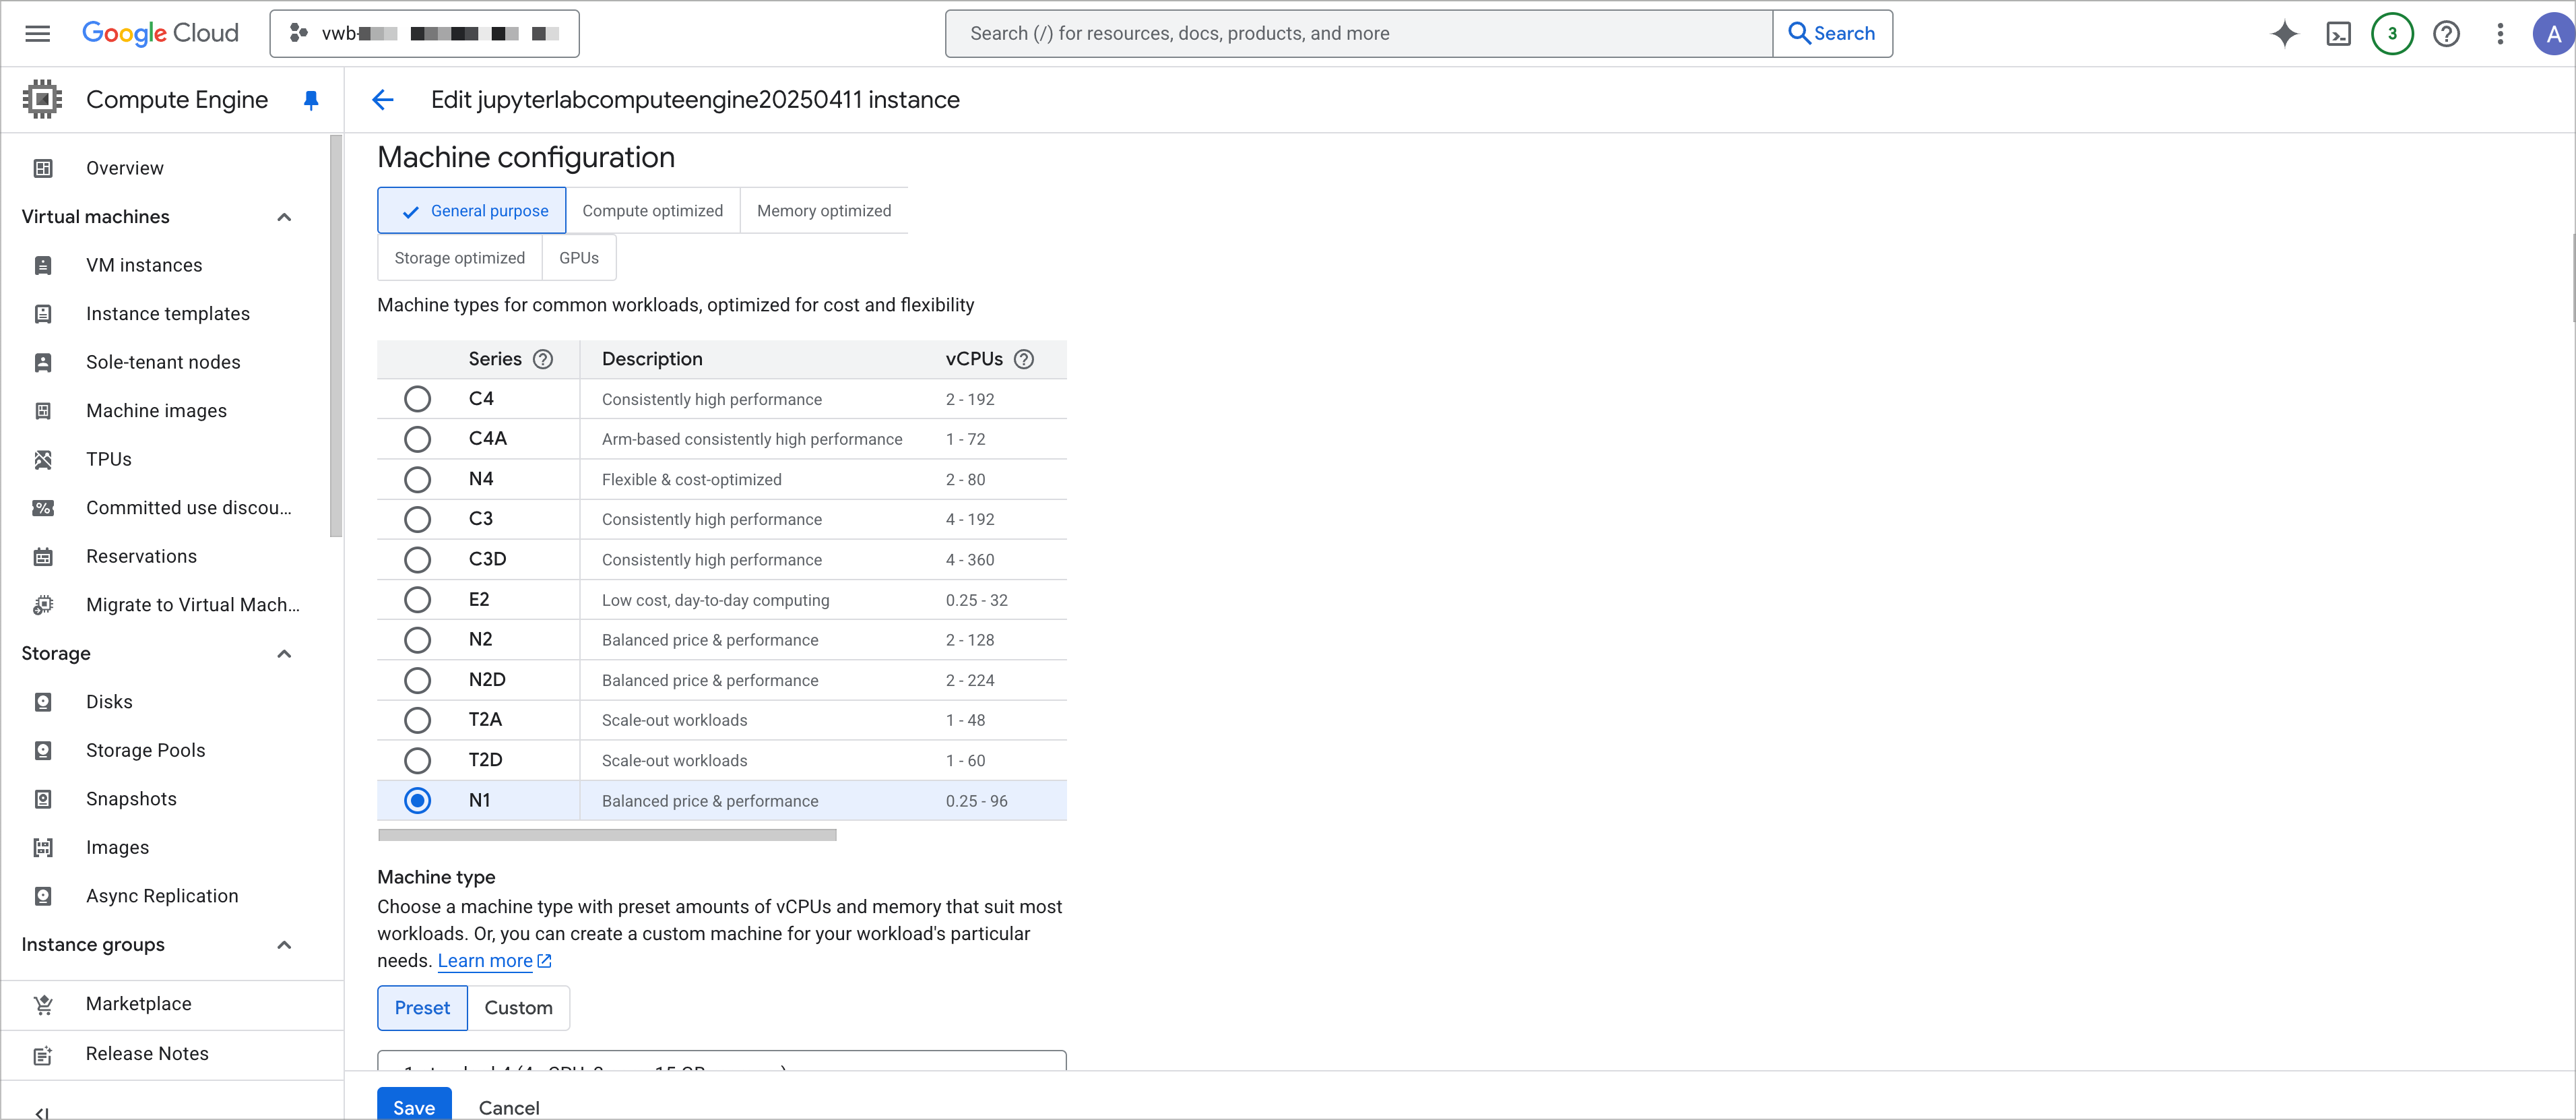Activate Cloud Shell terminal icon
Image resolution: width=2576 pixels, height=1120 pixels.
pyautogui.click(x=2338, y=34)
